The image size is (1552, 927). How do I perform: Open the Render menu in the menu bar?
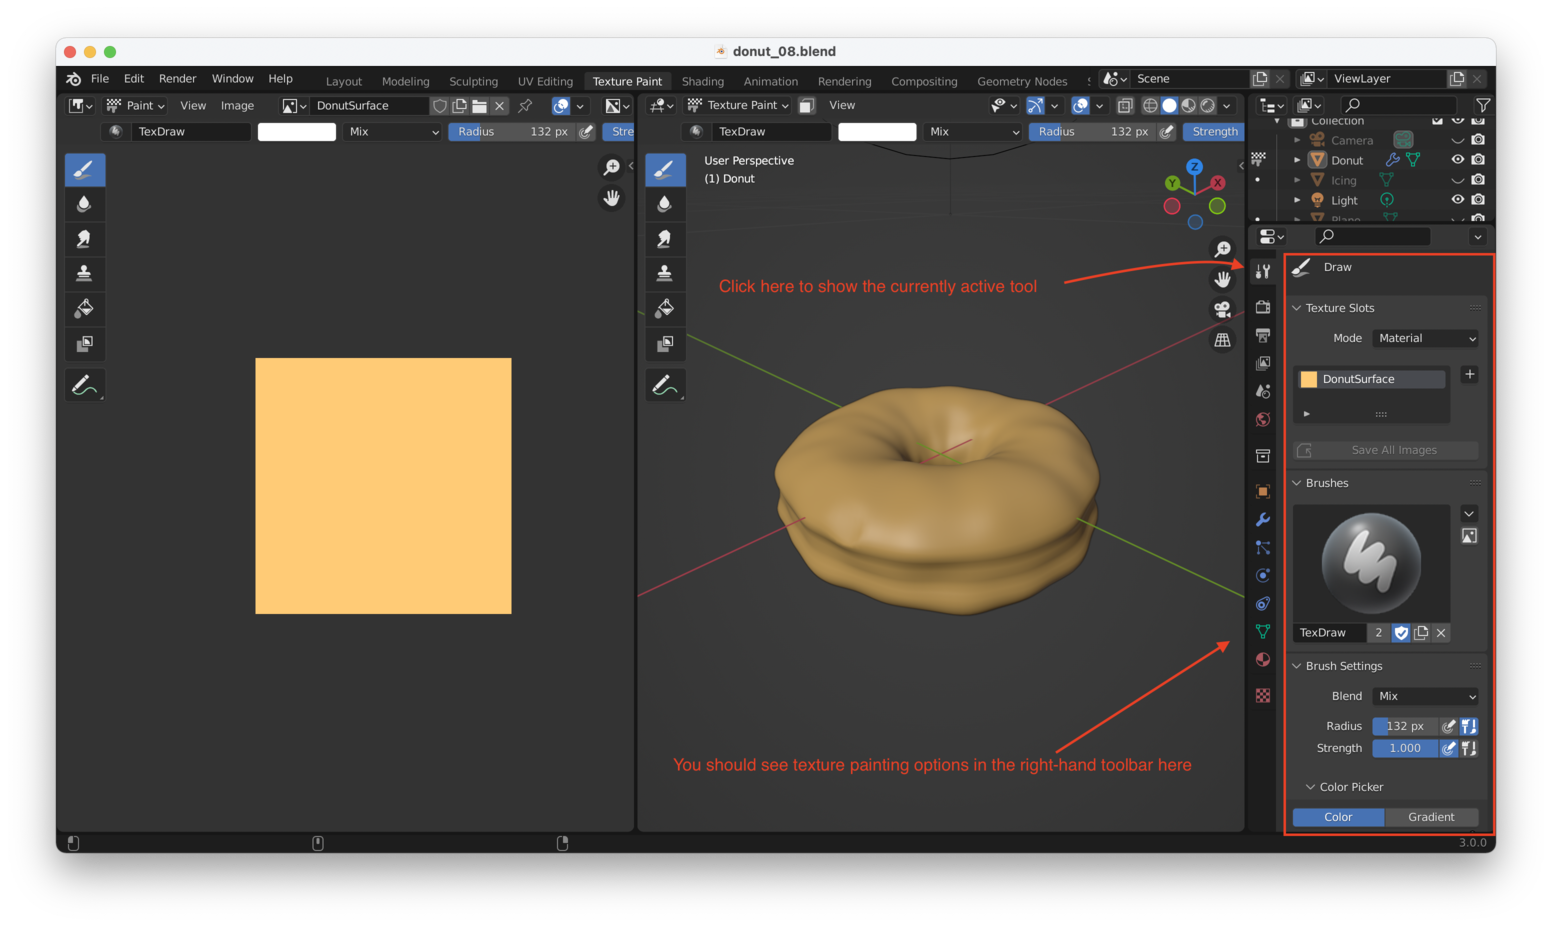178,78
